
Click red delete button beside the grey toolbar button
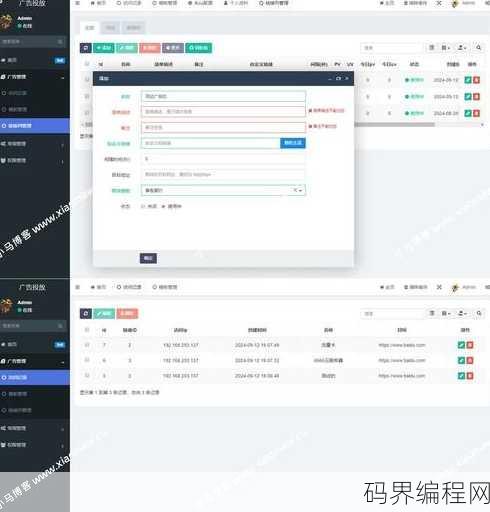point(150,48)
